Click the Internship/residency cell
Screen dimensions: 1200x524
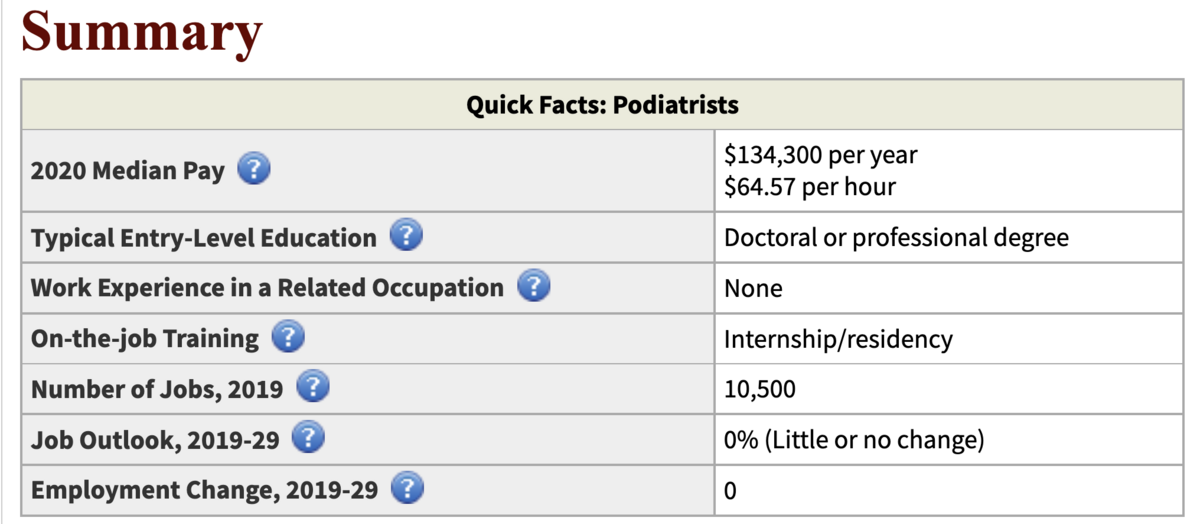pyautogui.click(x=838, y=339)
